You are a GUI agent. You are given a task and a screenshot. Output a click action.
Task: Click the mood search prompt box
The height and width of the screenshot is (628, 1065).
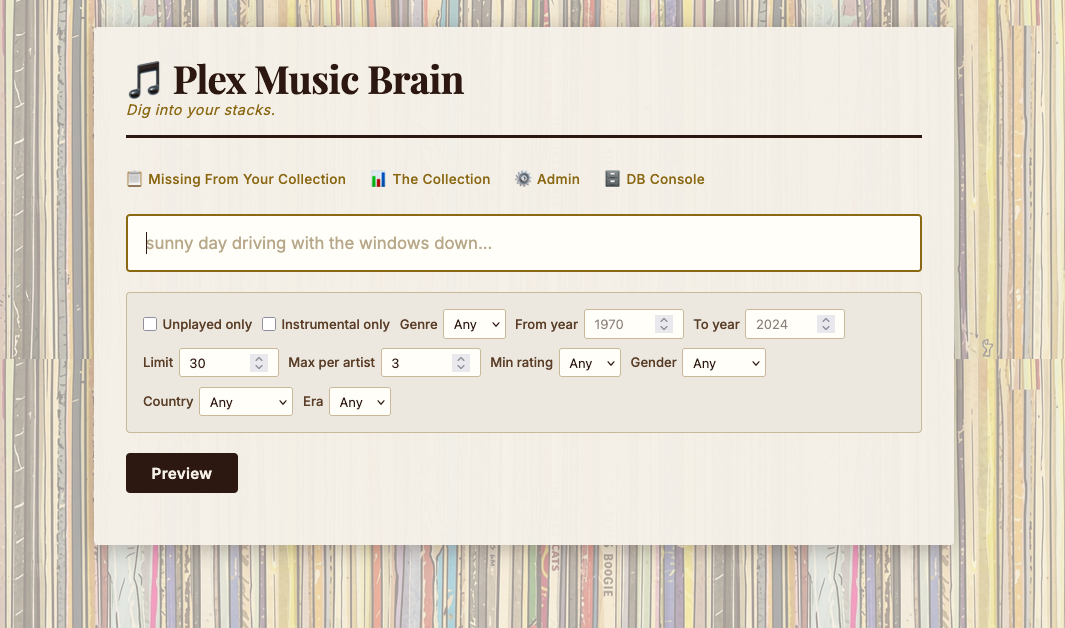(x=524, y=243)
